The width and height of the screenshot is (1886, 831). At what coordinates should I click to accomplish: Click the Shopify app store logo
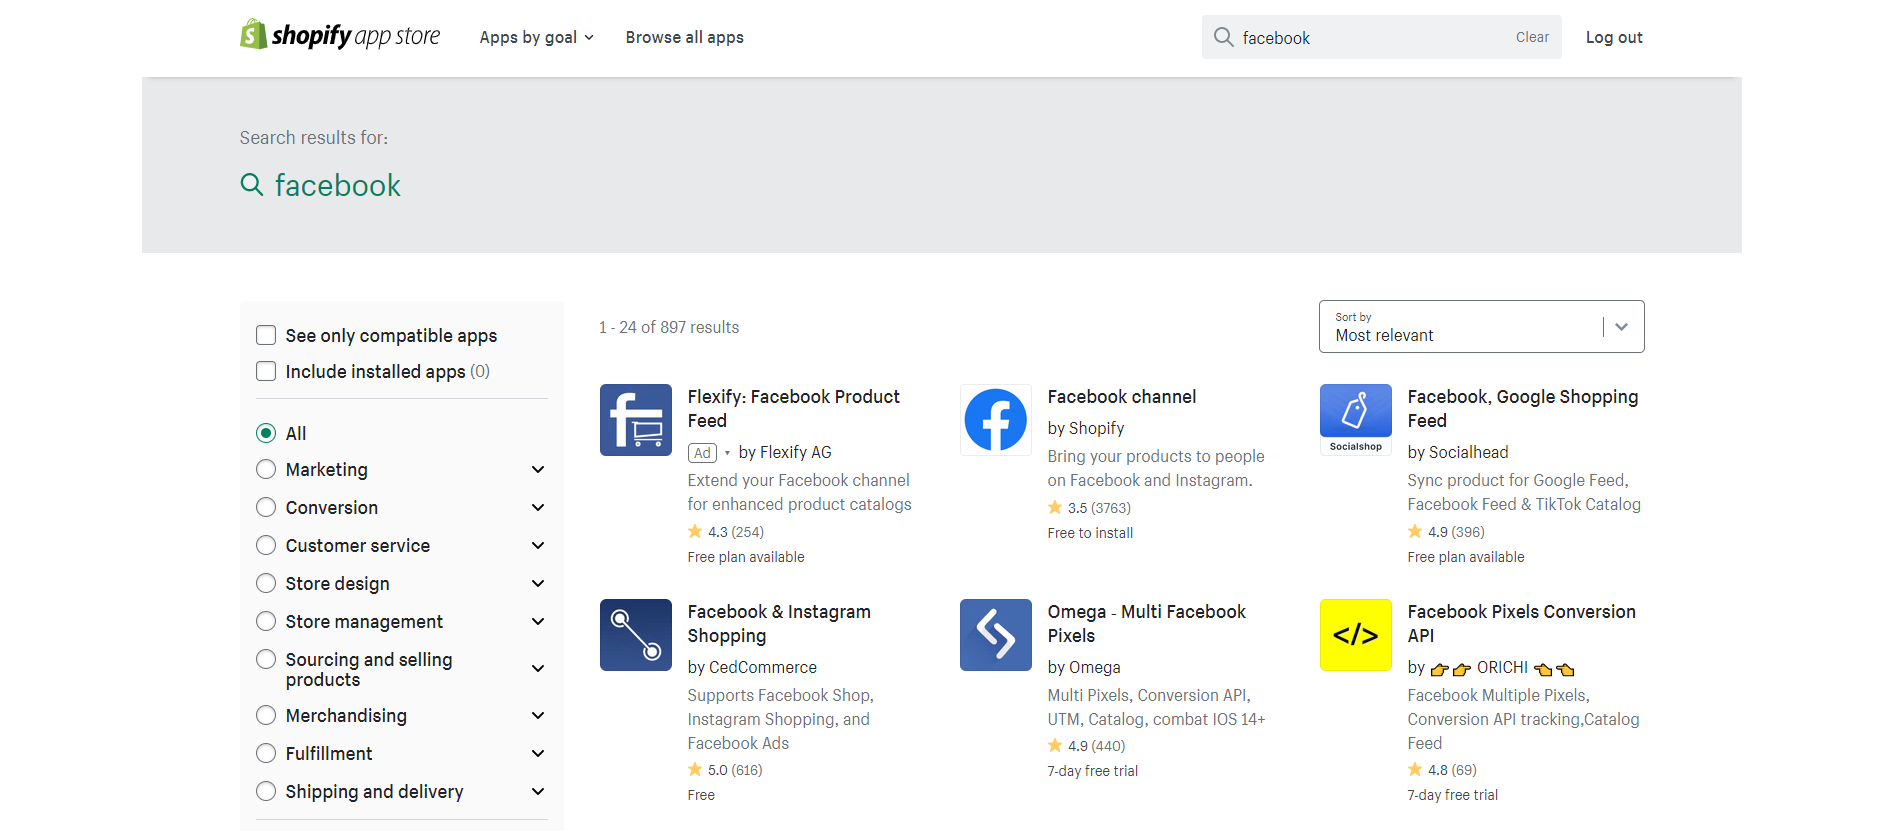[x=340, y=36]
